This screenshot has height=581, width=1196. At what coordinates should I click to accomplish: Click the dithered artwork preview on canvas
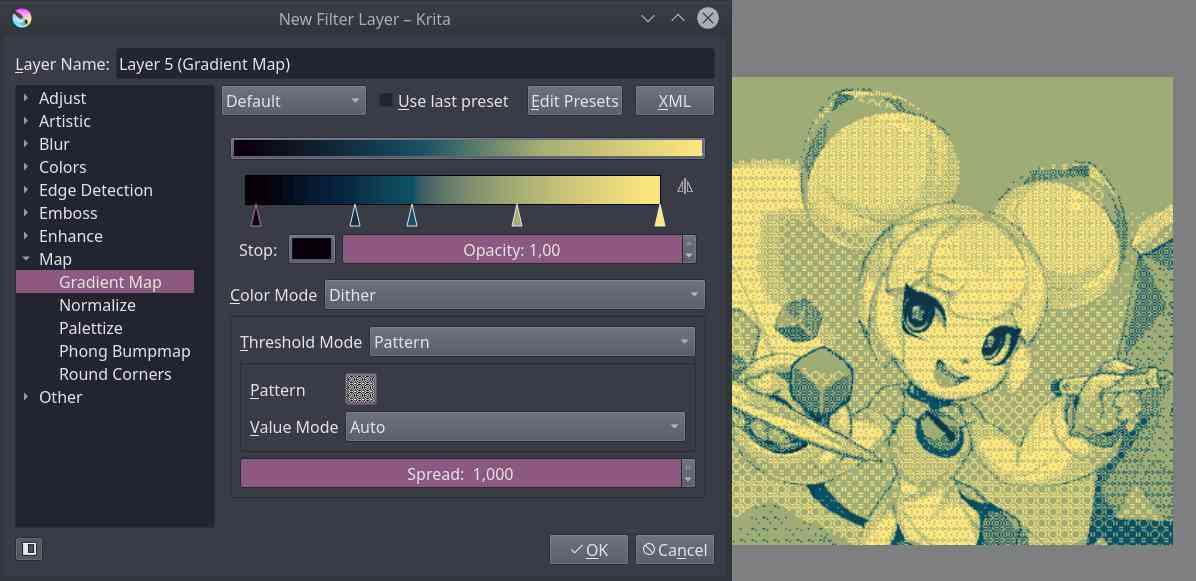point(953,311)
